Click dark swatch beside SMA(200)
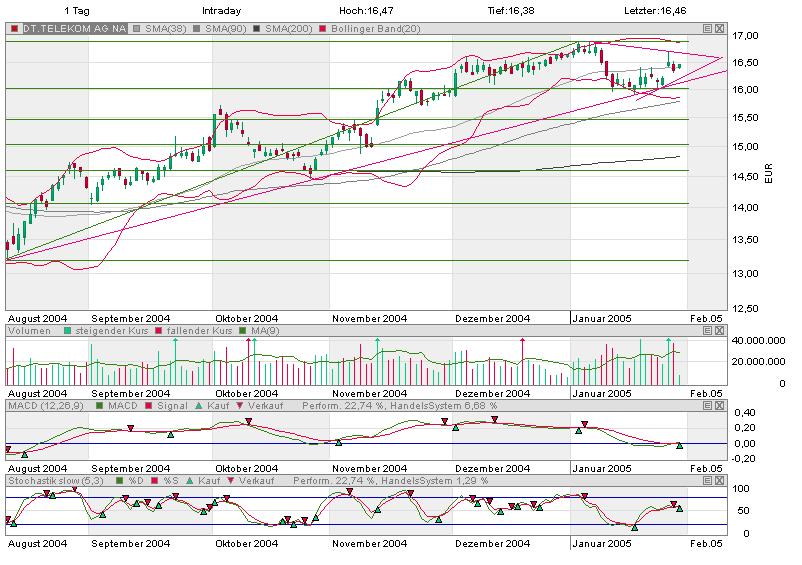This screenshot has height=565, width=802. tap(257, 29)
